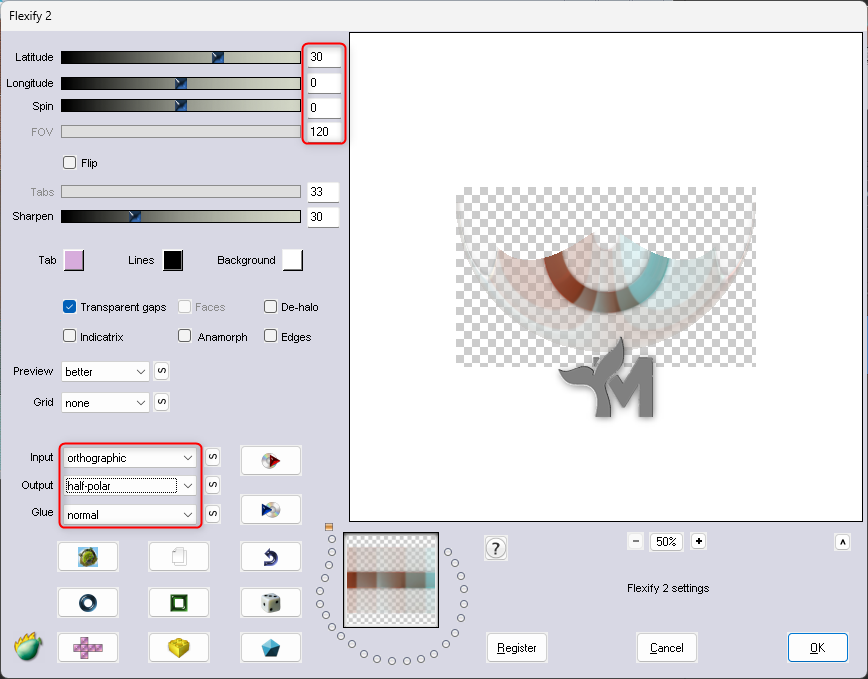
Task: Enable the De-halo checkbox
Action: click(271, 307)
